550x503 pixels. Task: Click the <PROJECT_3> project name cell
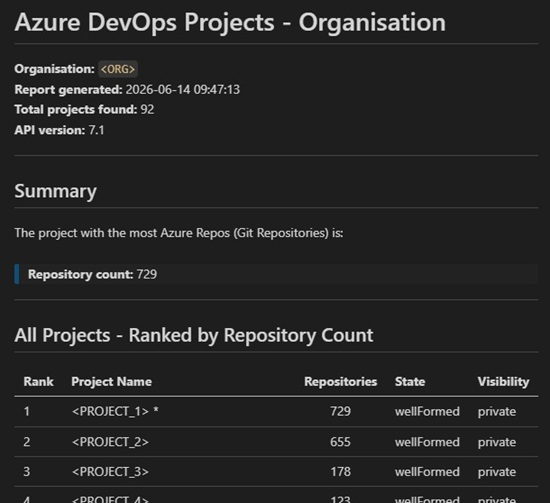pos(110,472)
